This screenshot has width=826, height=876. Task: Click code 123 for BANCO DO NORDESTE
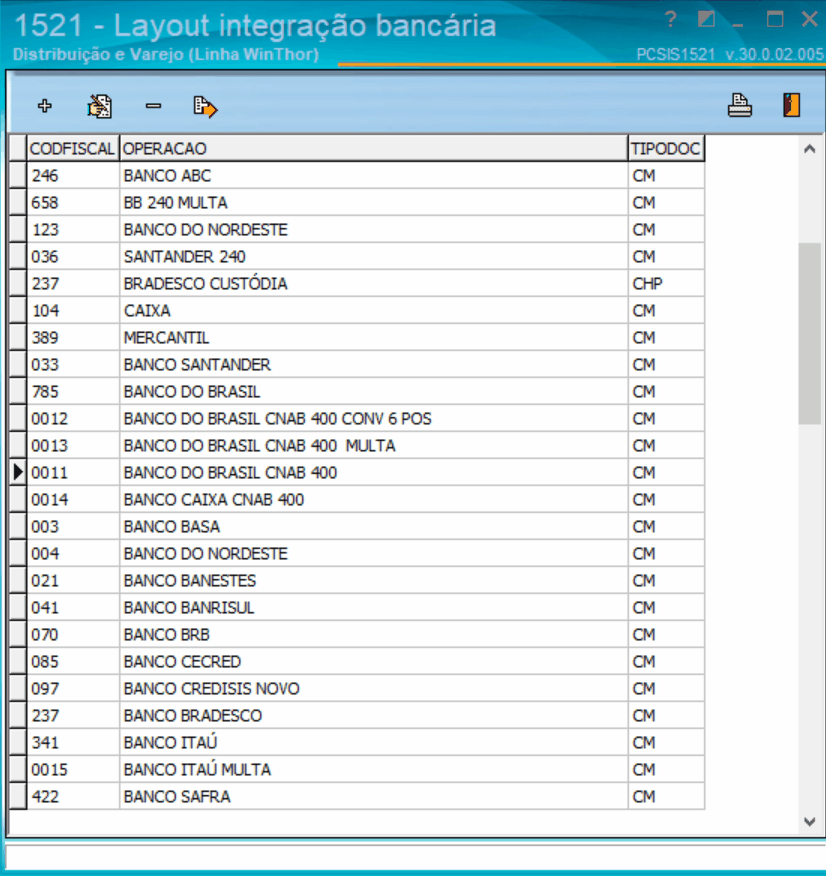coord(45,230)
